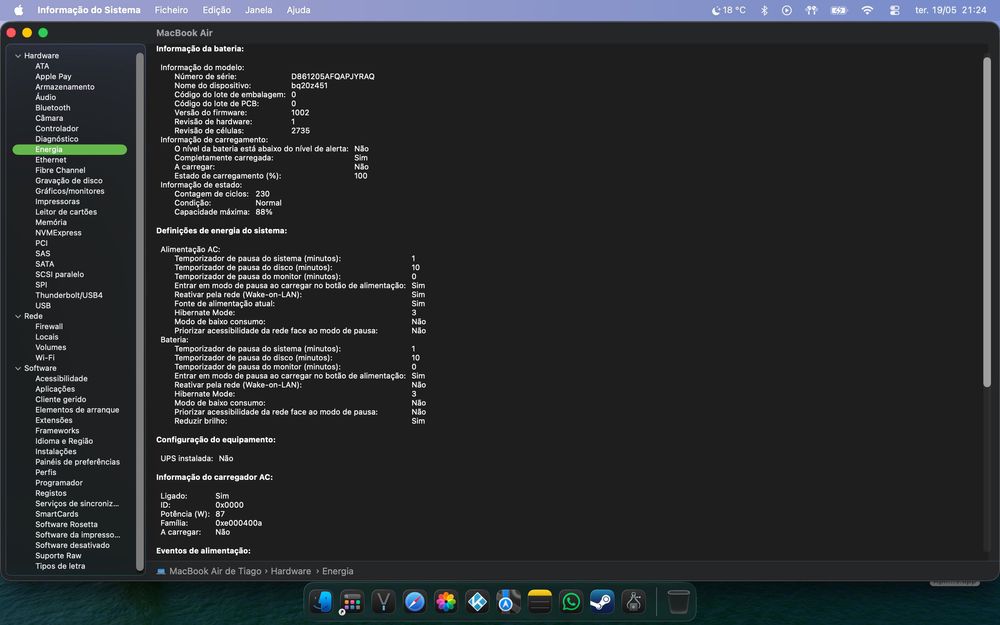Open the Photos app in the Dock

point(446,601)
